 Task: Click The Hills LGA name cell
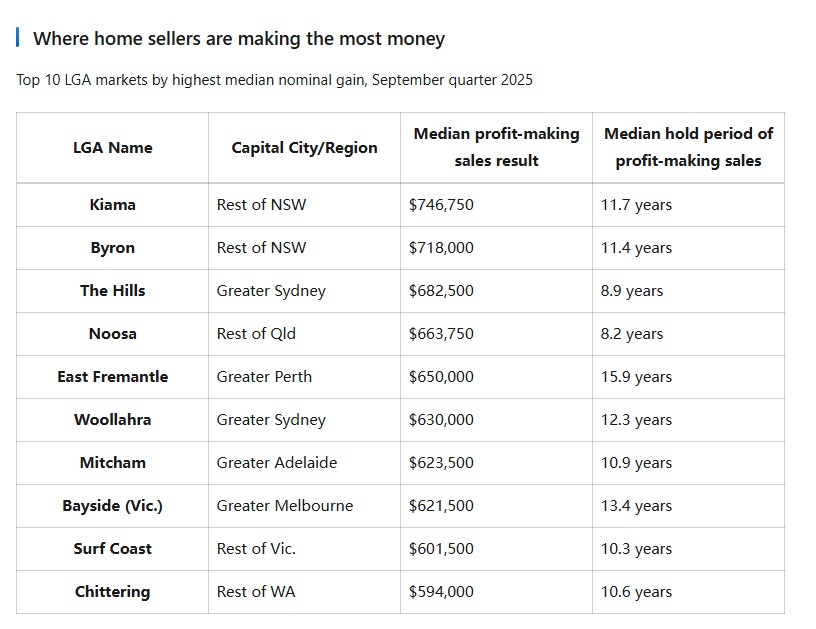[x=113, y=291]
